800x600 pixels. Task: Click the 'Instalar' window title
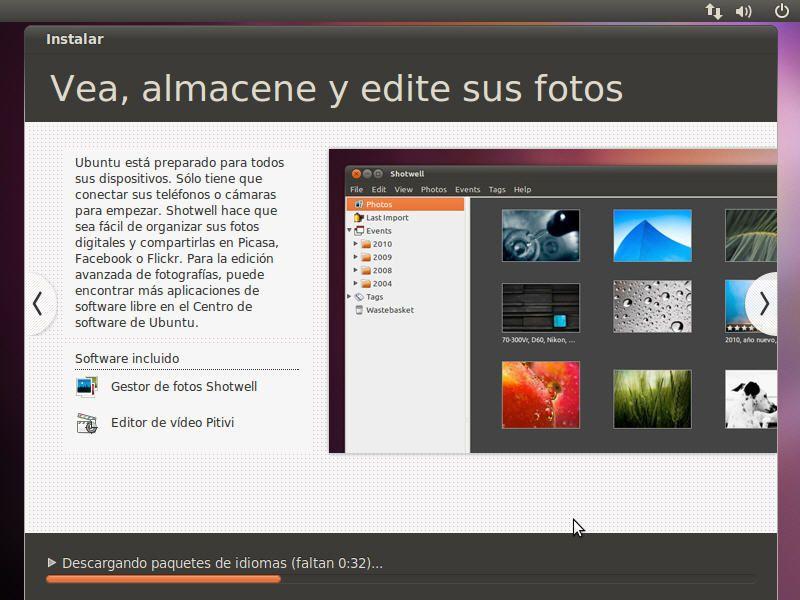(x=74, y=39)
